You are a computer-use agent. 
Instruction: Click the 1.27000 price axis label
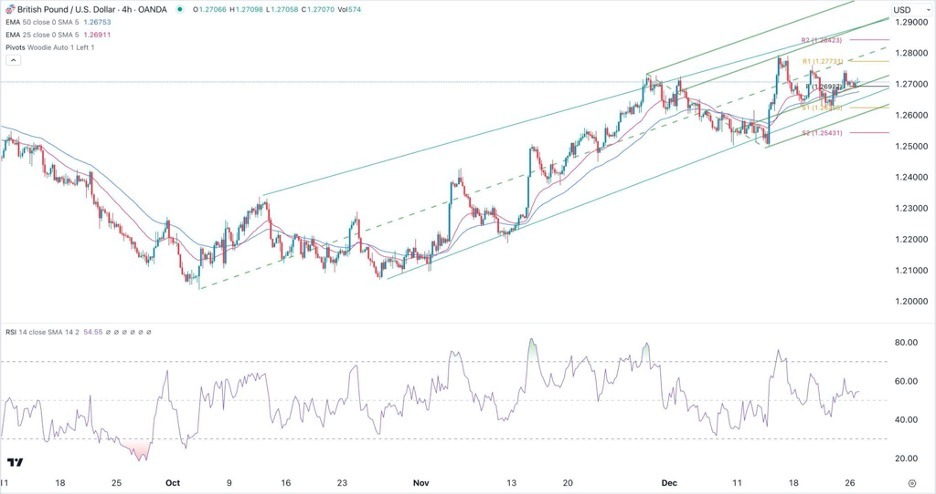(912, 84)
